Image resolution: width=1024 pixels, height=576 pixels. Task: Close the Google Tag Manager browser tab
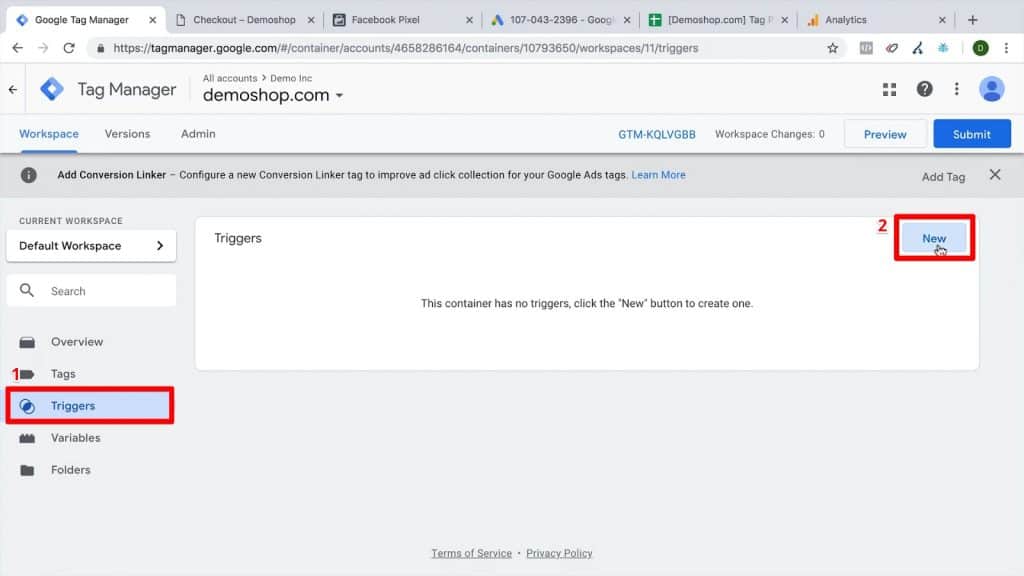click(152, 20)
